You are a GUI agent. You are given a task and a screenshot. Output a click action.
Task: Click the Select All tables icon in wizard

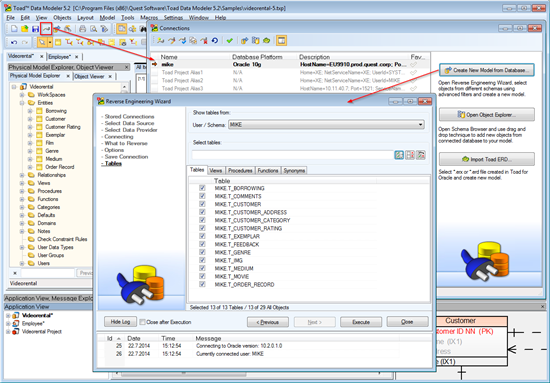[399, 155]
